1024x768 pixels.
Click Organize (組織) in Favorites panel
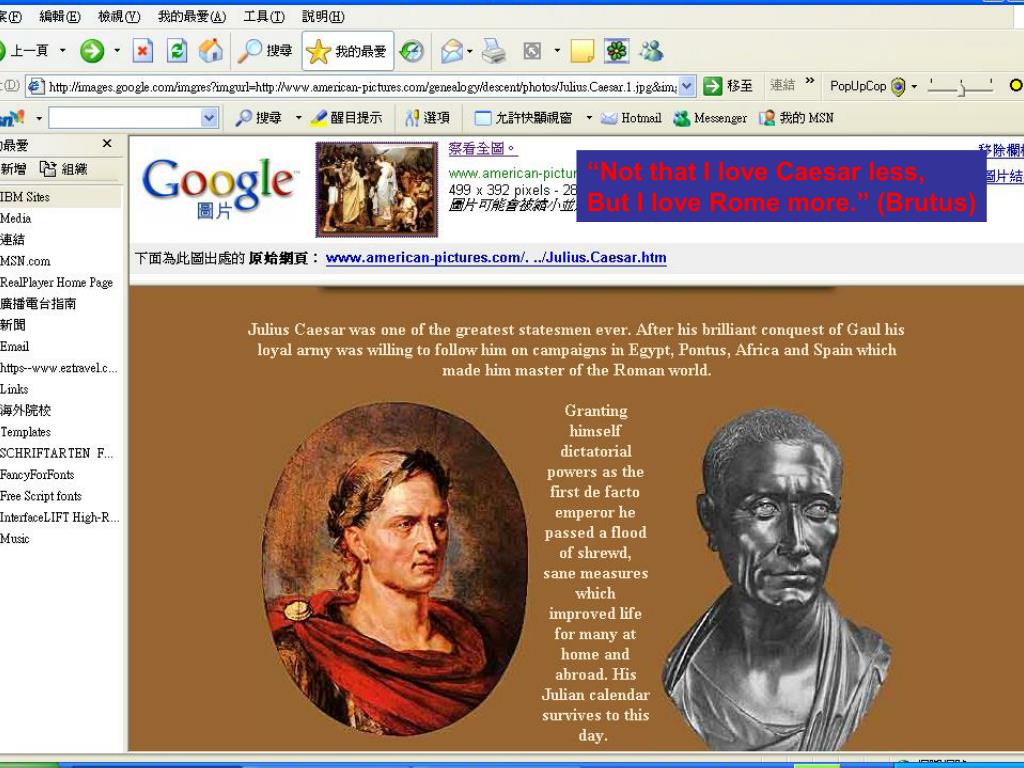tap(64, 169)
